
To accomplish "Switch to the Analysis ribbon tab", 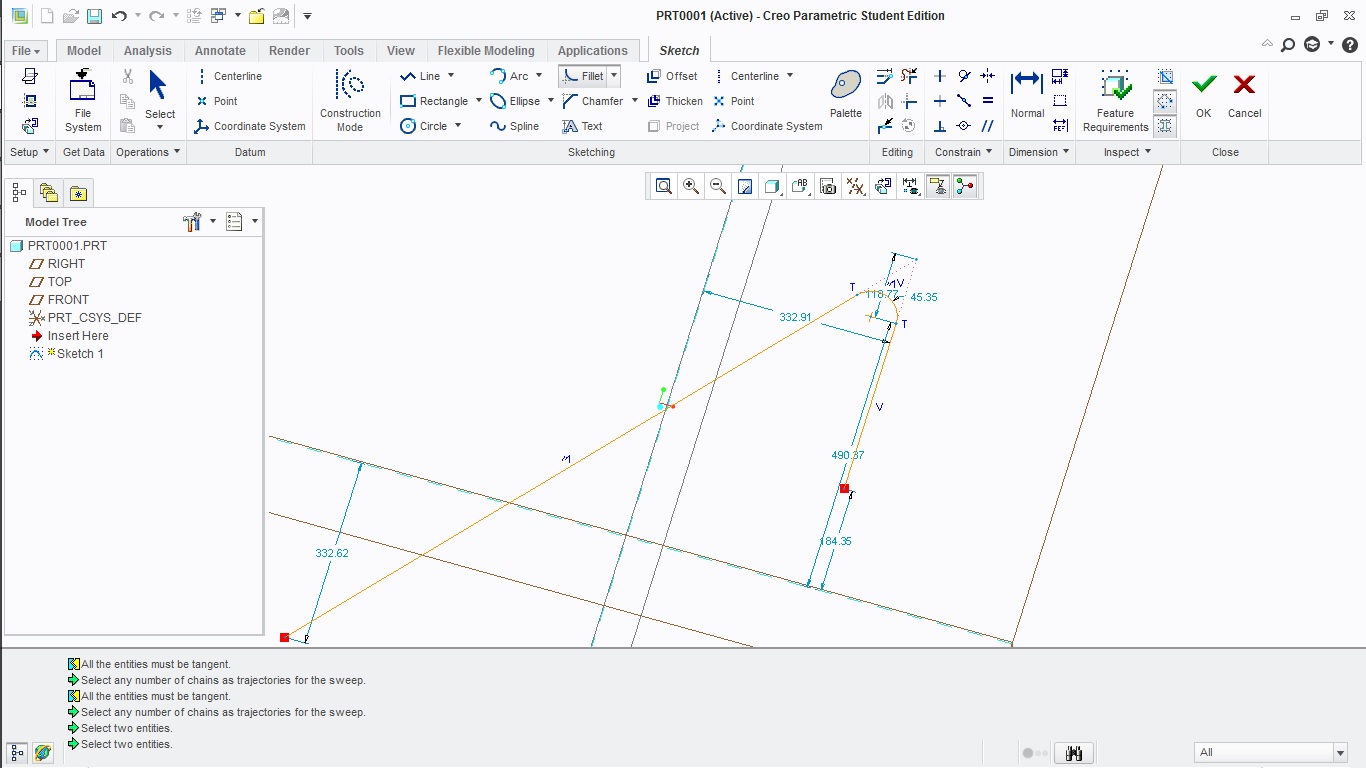I will point(148,51).
